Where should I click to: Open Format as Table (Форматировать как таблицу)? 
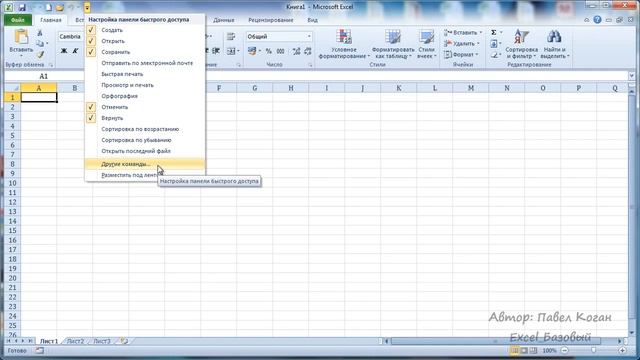[x=393, y=44]
